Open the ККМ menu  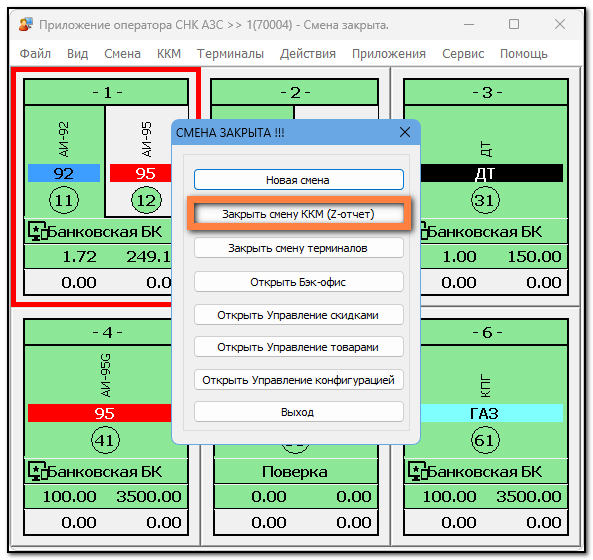pyautogui.click(x=169, y=54)
